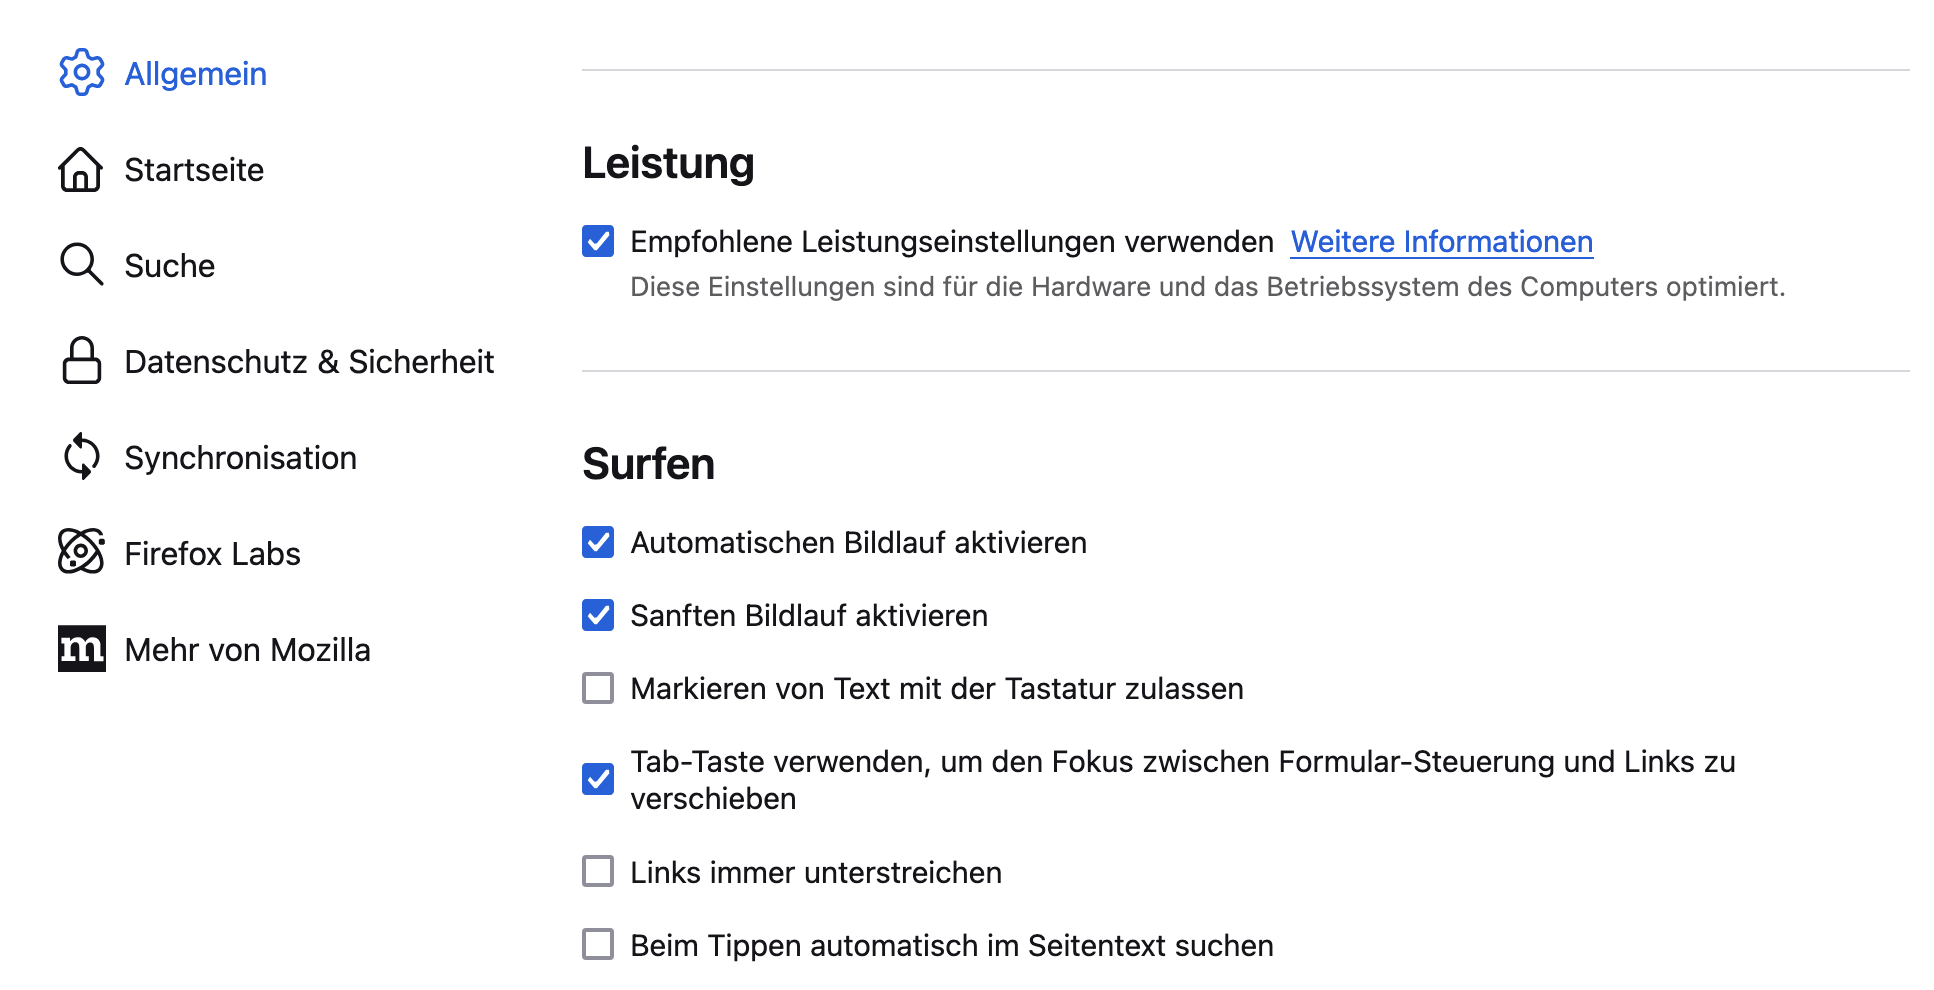Viewport: 1934px width, 990px height.
Task: Enable Markieren von Text mit der Tastatur
Action: coord(598,688)
